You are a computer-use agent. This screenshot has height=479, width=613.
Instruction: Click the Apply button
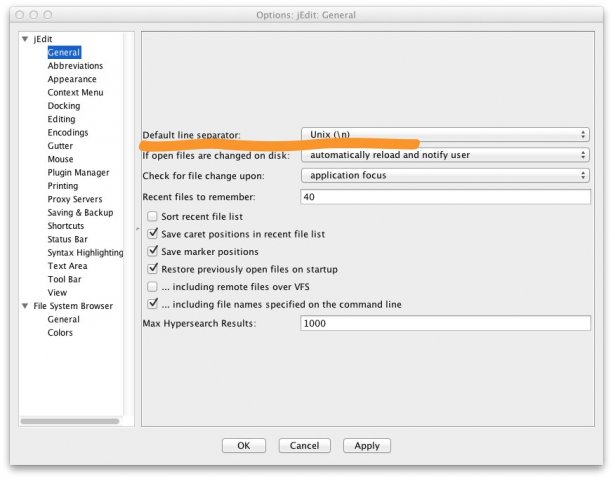(x=367, y=446)
